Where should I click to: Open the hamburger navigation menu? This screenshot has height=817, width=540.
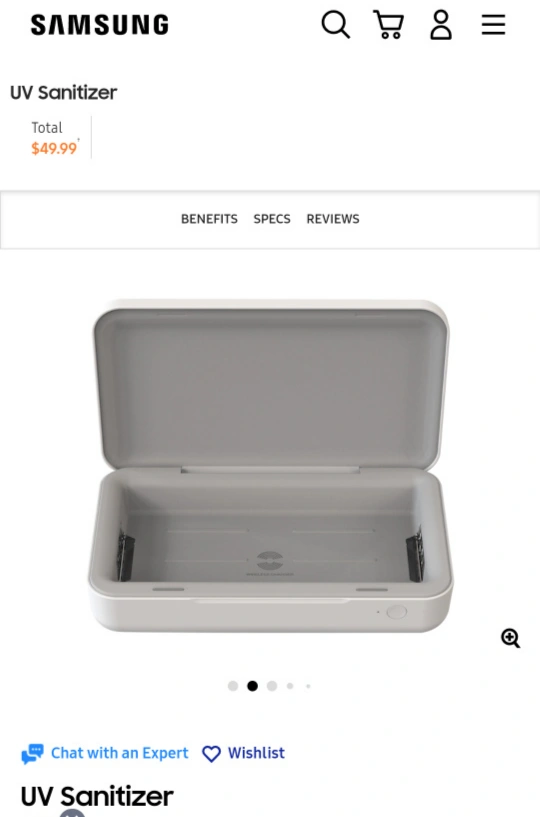pyautogui.click(x=493, y=24)
